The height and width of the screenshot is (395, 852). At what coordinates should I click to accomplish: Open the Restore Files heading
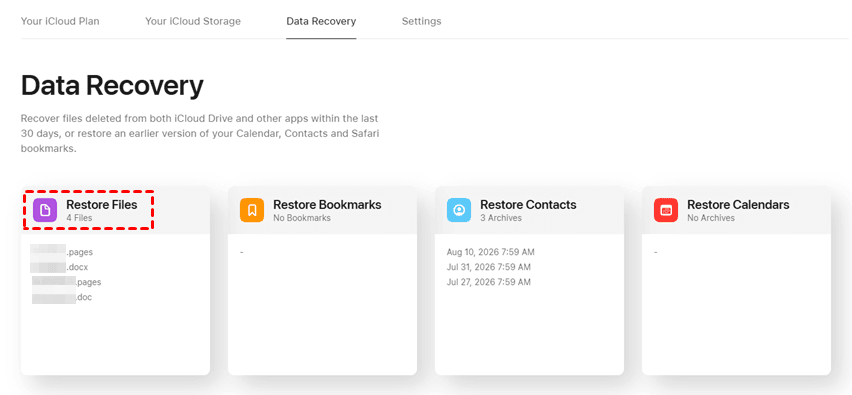coord(102,205)
